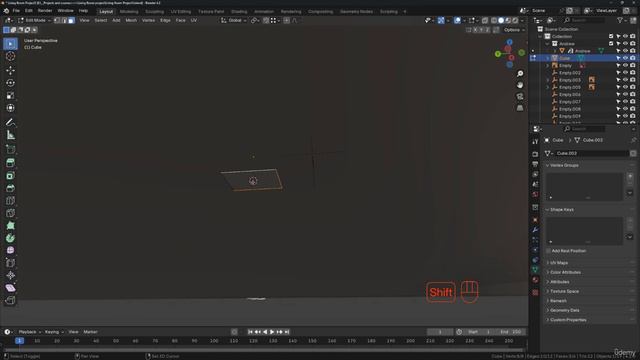Expand the Cube item in outliner
This screenshot has width=640, height=360.
[x=548, y=58]
